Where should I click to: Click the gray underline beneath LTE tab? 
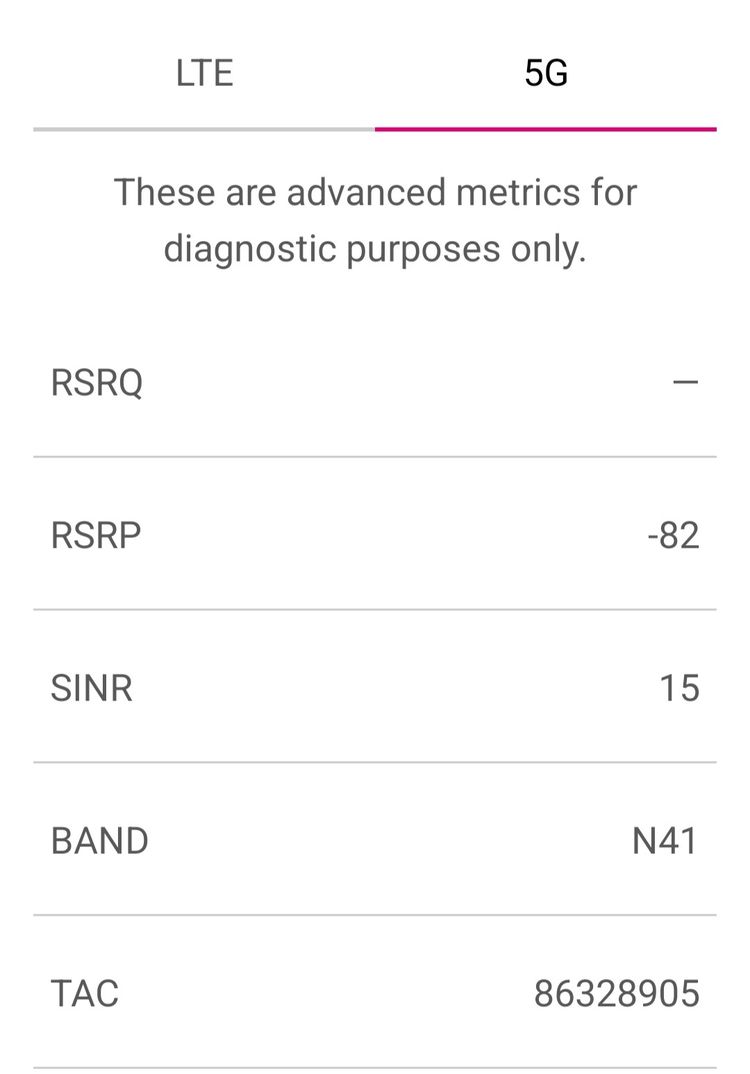coord(204,129)
